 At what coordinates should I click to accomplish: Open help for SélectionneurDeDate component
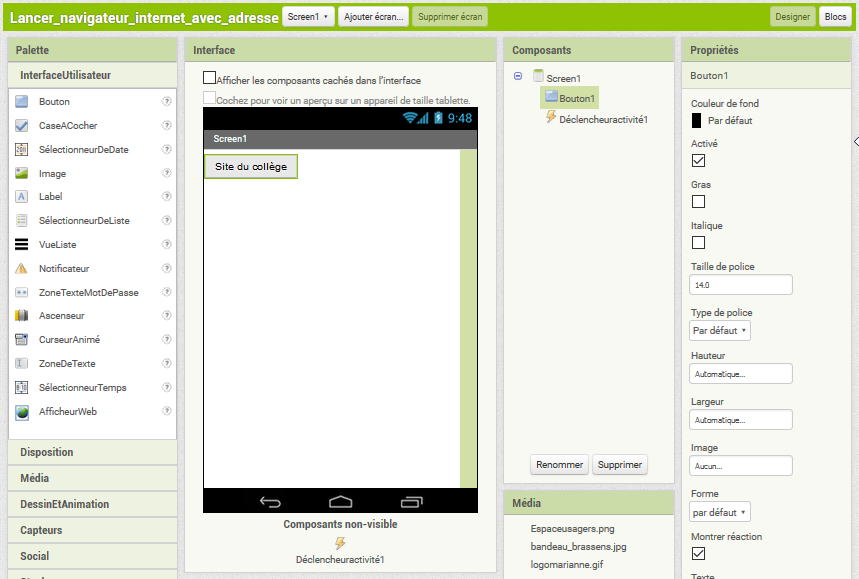pos(167,149)
